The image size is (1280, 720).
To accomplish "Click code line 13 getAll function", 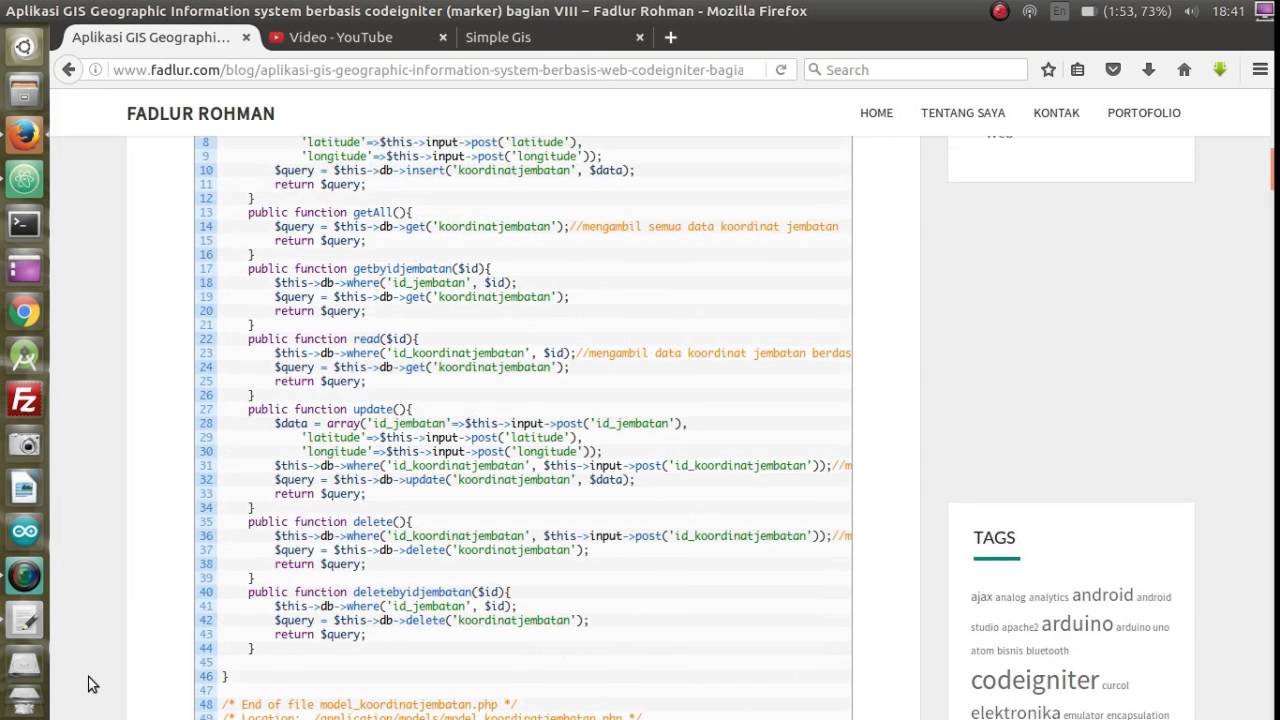I will tap(329, 212).
